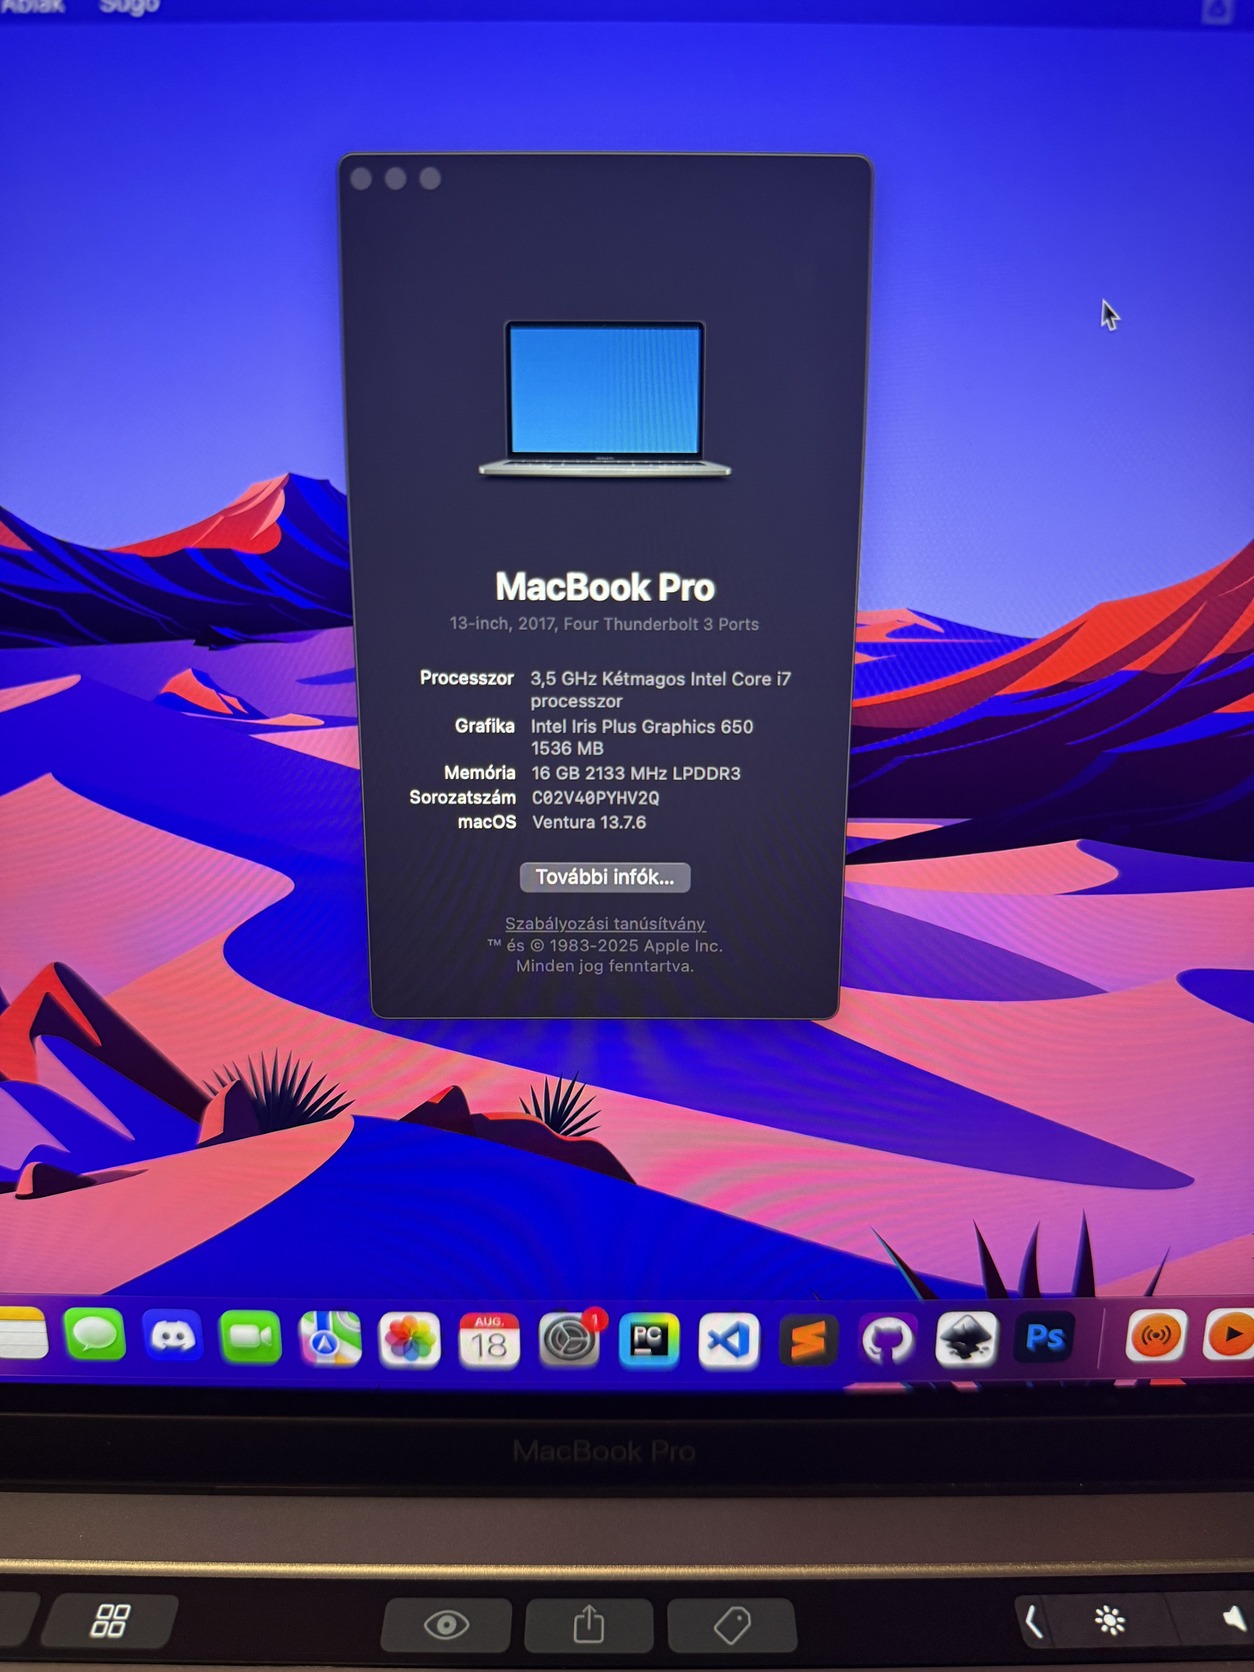The image size is (1254, 1672).
Task: Select the 13-inch, 2017, Four Thunderbolt 3 Ports text
Action: pos(604,624)
